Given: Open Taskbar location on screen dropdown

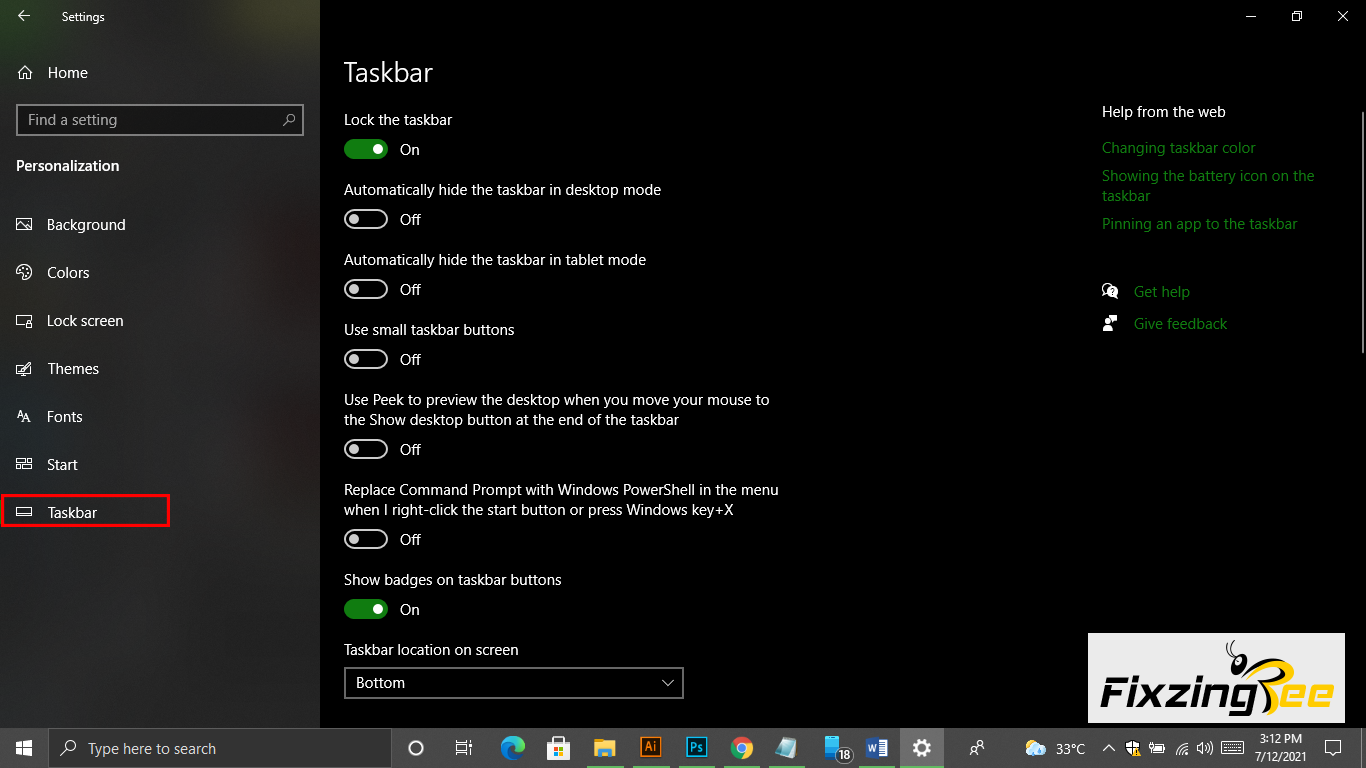Looking at the screenshot, I should [513, 683].
